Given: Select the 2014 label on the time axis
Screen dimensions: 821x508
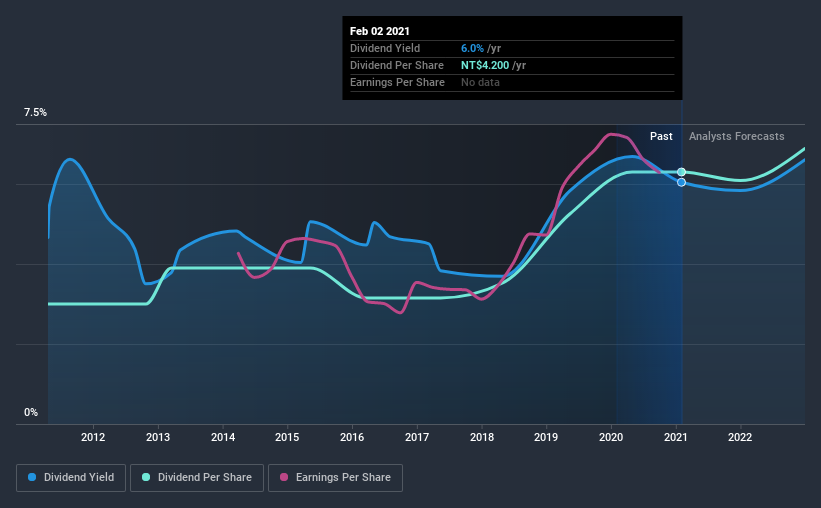Looking at the screenshot, I should 223,437.
